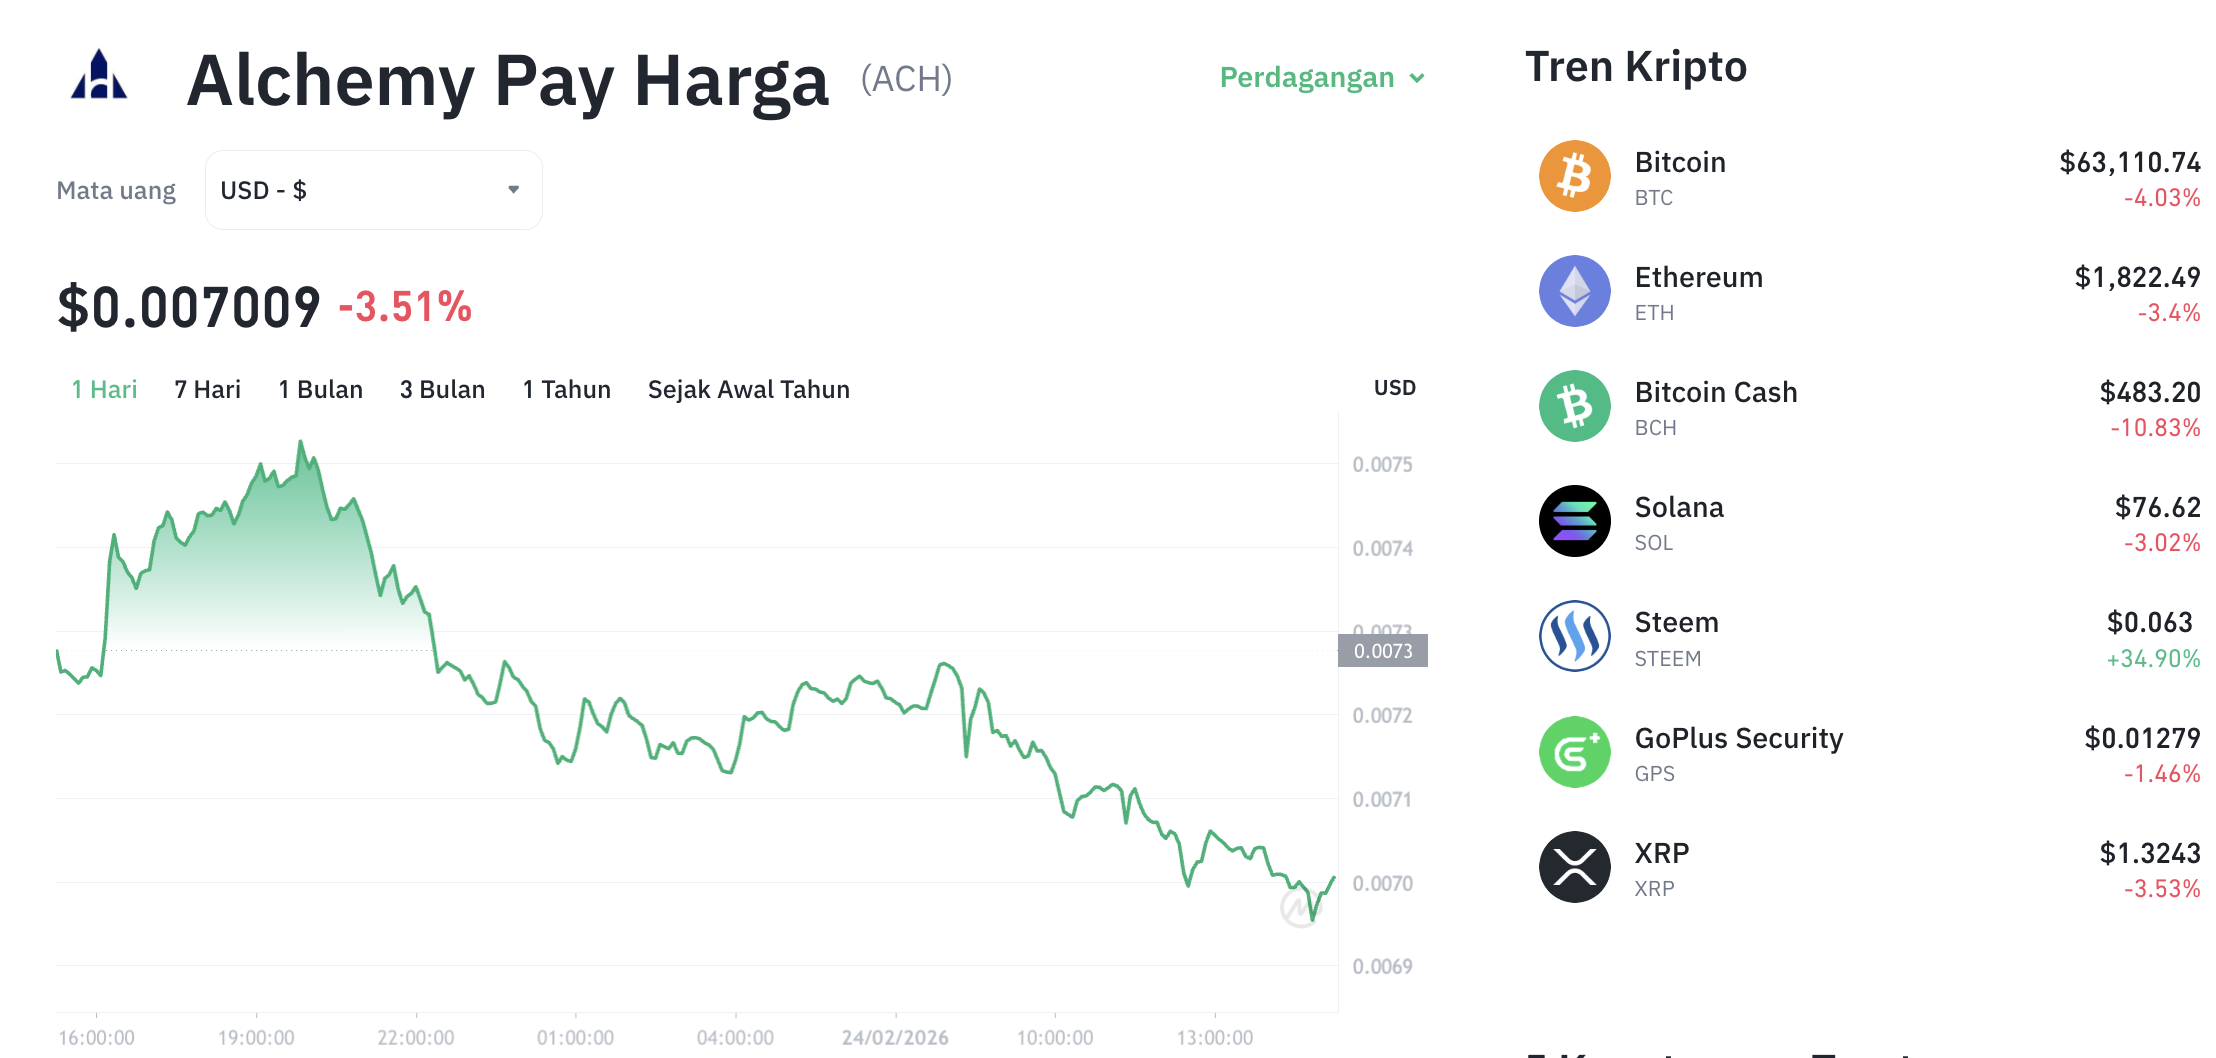Select the 1 Bulan chart range

(x=320, y=390)
